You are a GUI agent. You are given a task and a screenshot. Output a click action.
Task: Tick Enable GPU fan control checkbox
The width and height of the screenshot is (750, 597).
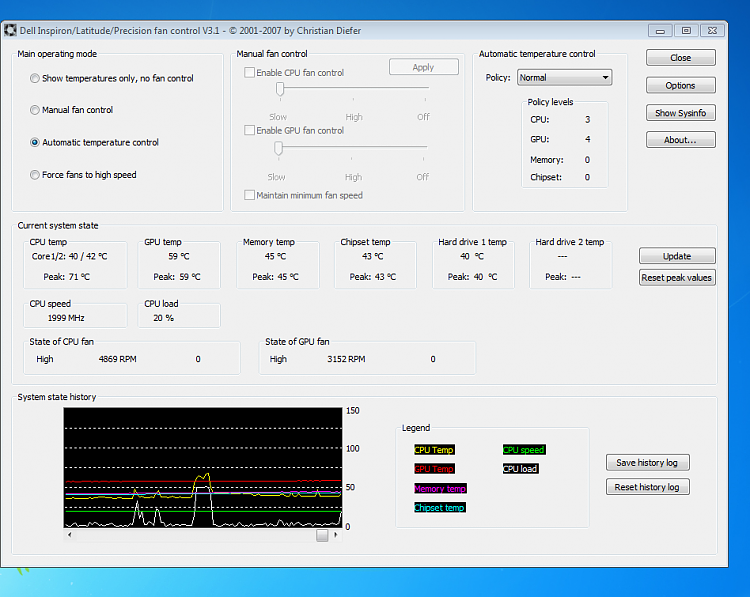[249, 130]
